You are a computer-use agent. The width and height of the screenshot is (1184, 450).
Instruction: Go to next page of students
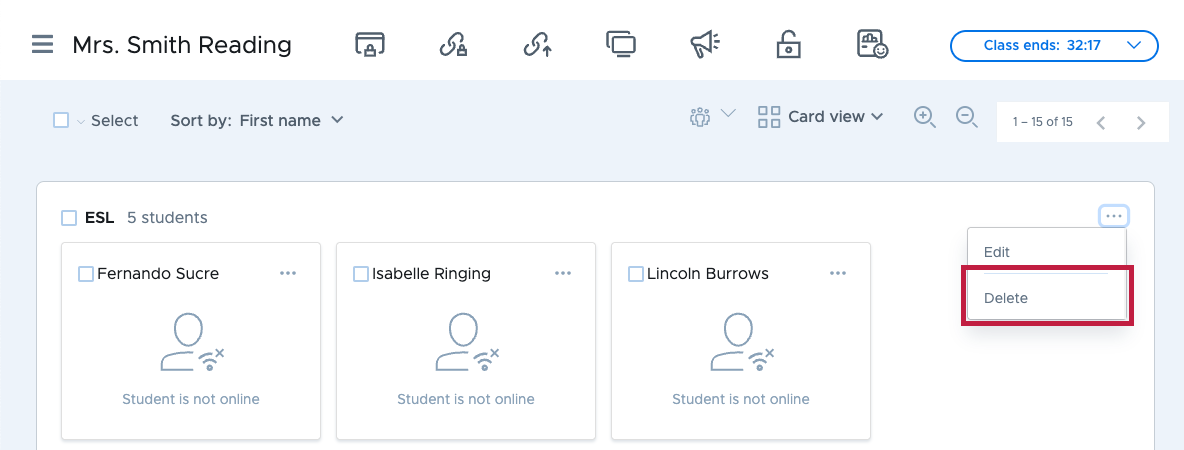click(1141, 122)
